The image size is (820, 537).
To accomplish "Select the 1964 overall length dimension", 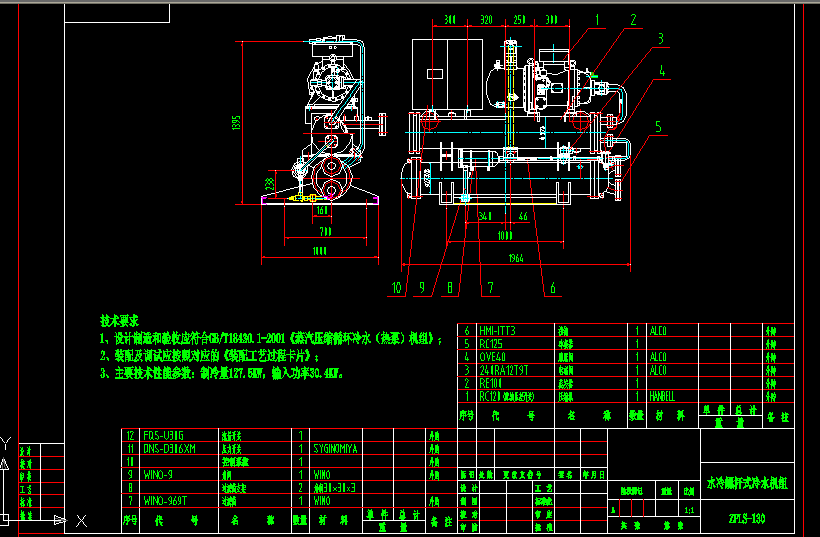I will 516,258.
